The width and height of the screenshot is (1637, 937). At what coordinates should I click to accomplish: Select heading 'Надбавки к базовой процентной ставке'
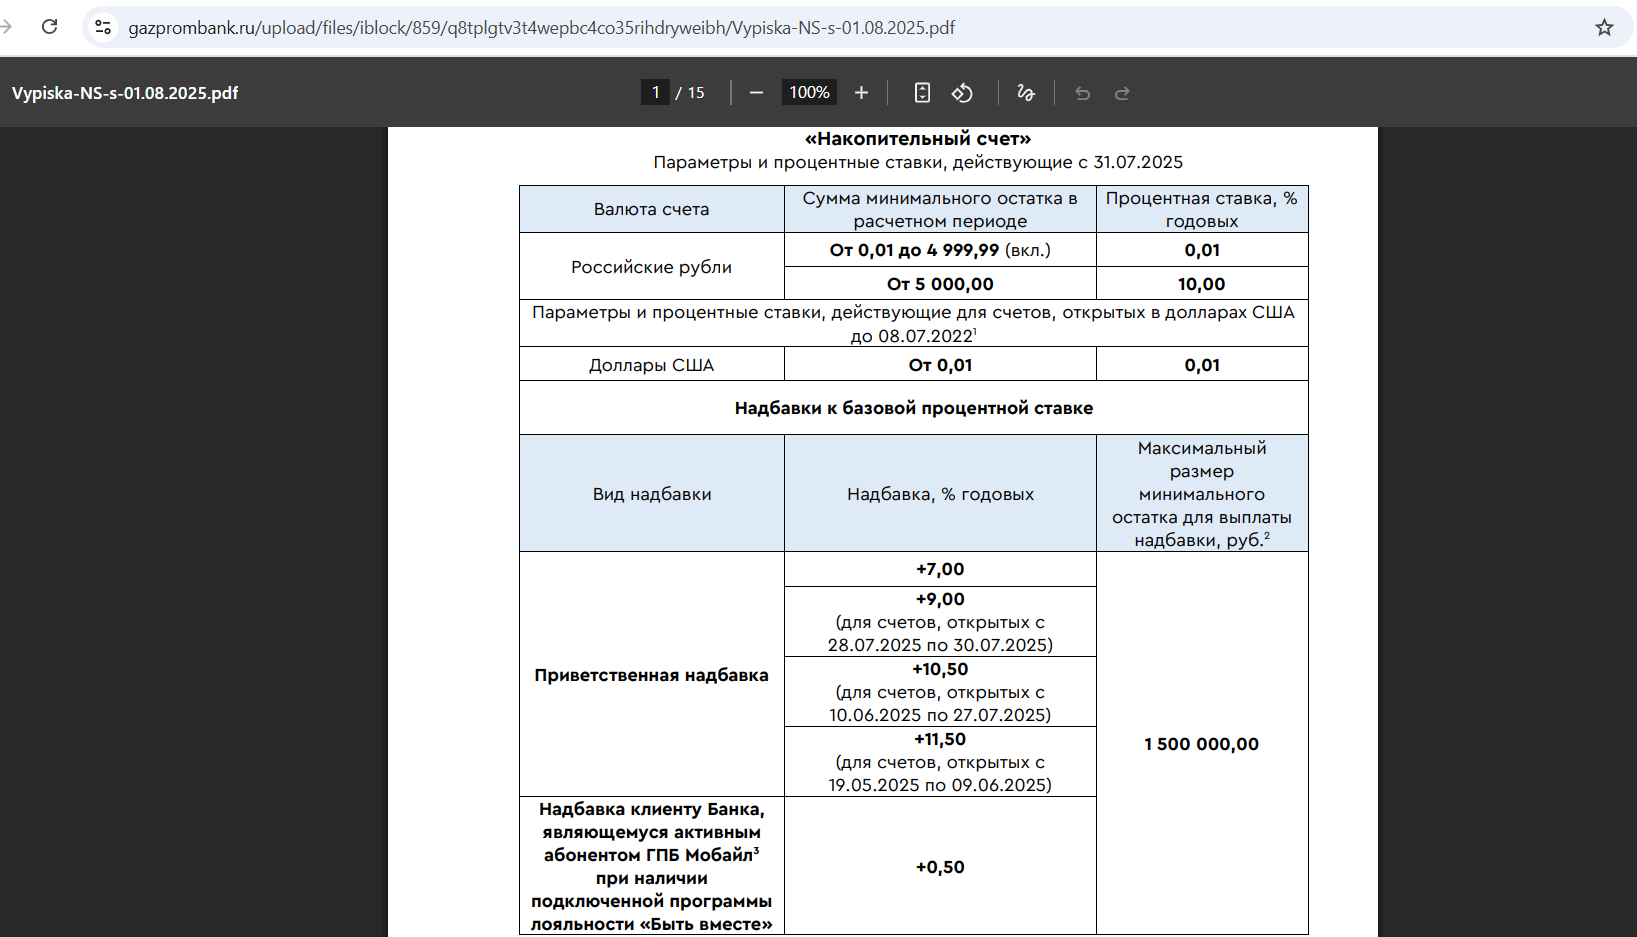coord(914,408)
